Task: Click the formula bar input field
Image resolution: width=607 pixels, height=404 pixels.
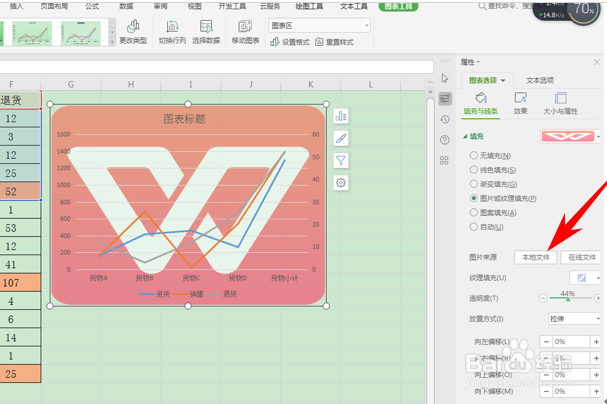Action: coord(216,67)
